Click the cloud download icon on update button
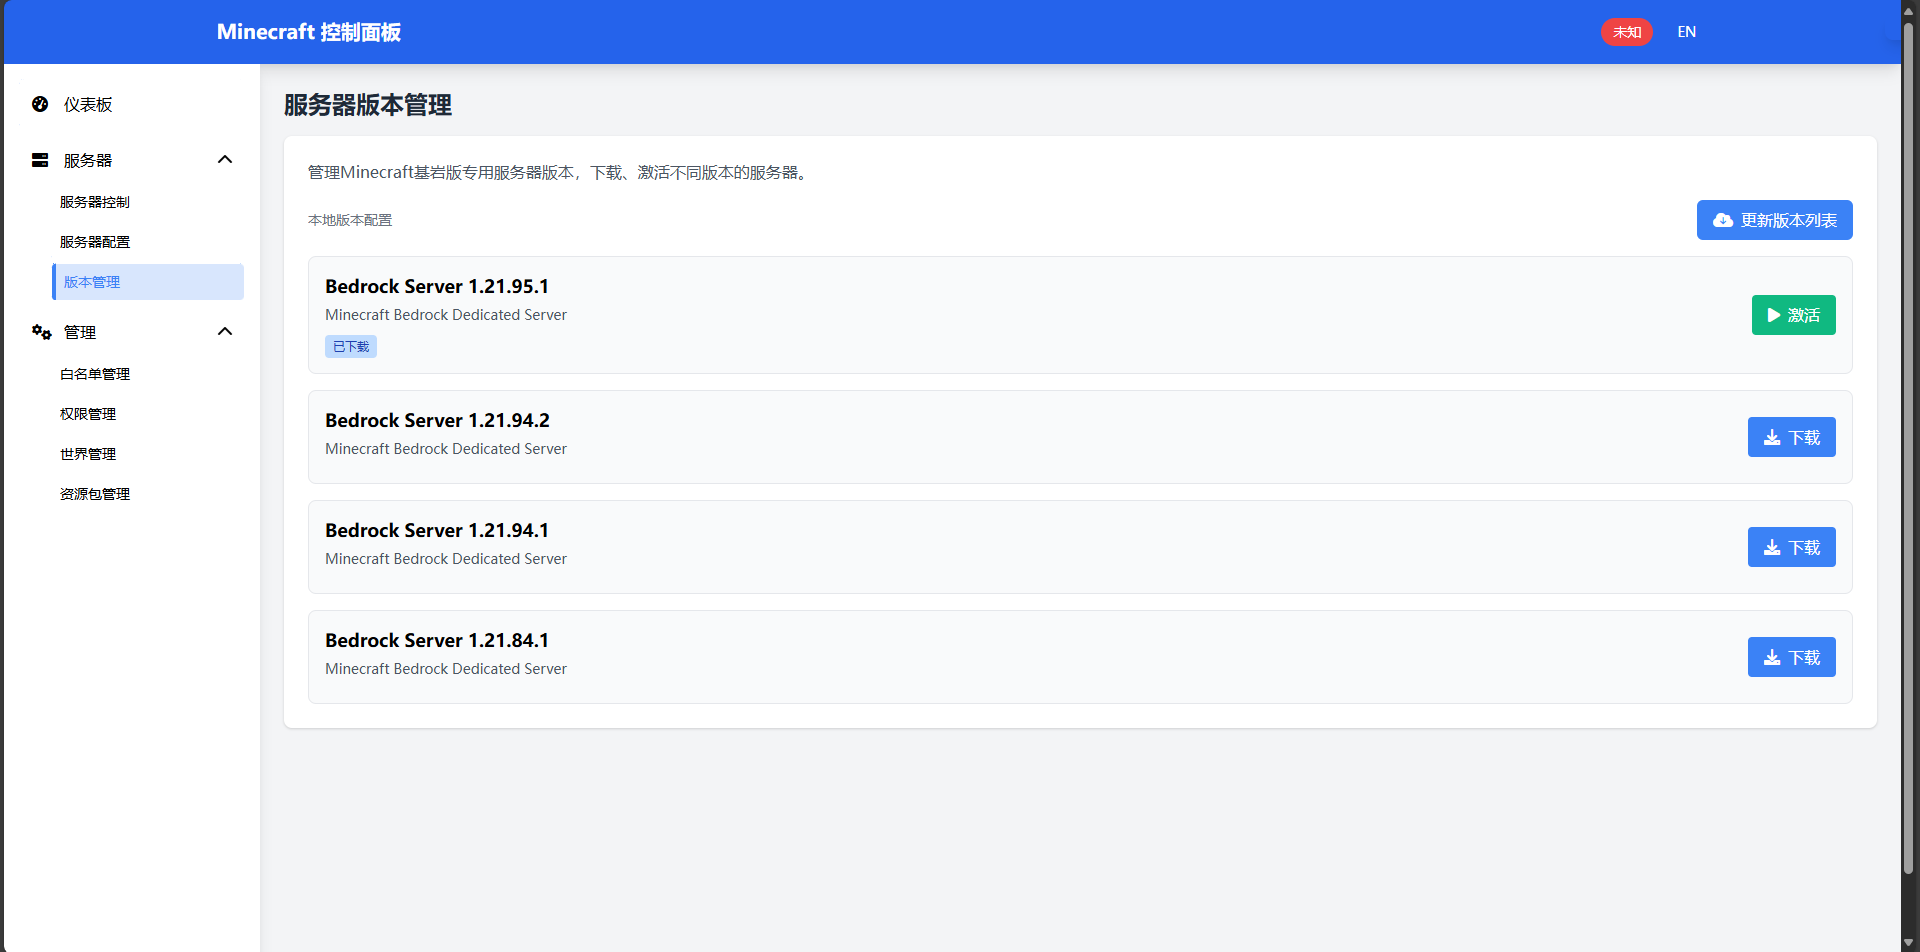1920x952 pixels. point(1722,220)
